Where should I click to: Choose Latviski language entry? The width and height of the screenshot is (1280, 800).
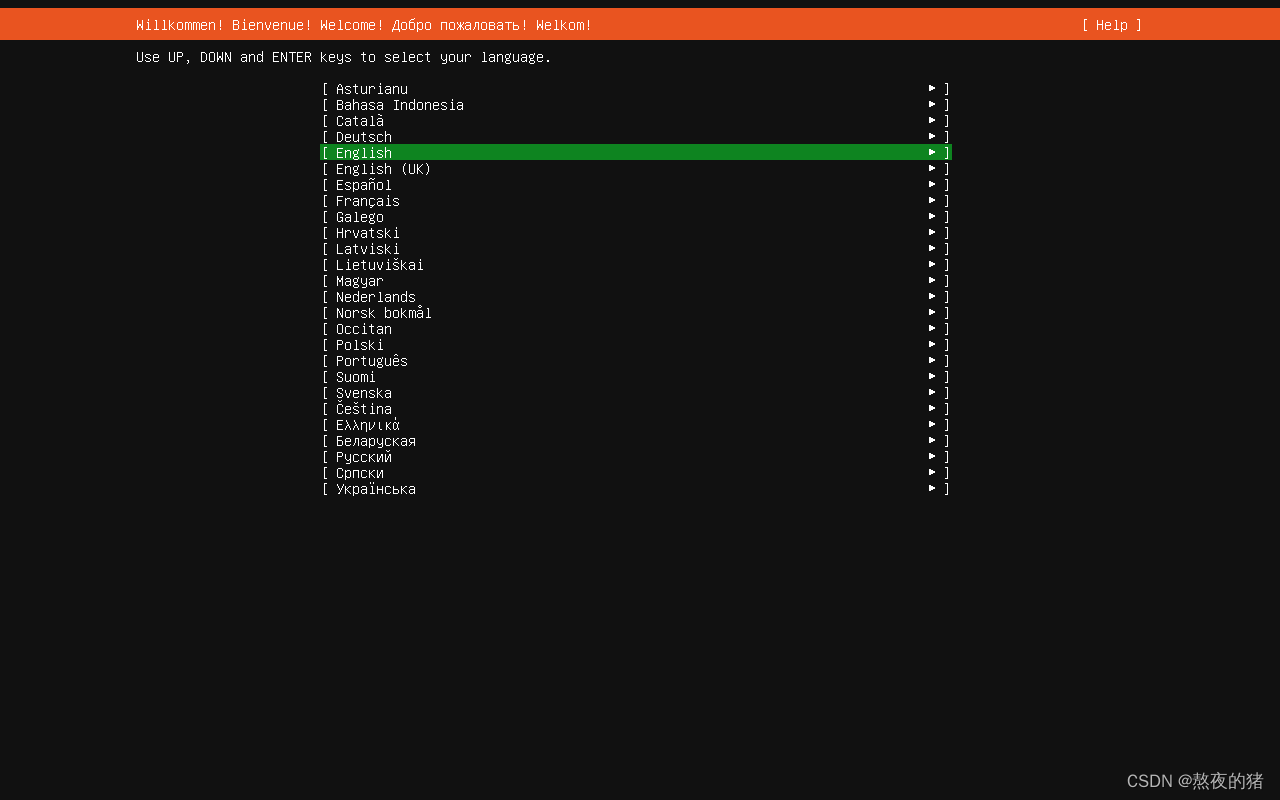coord(636,248)
